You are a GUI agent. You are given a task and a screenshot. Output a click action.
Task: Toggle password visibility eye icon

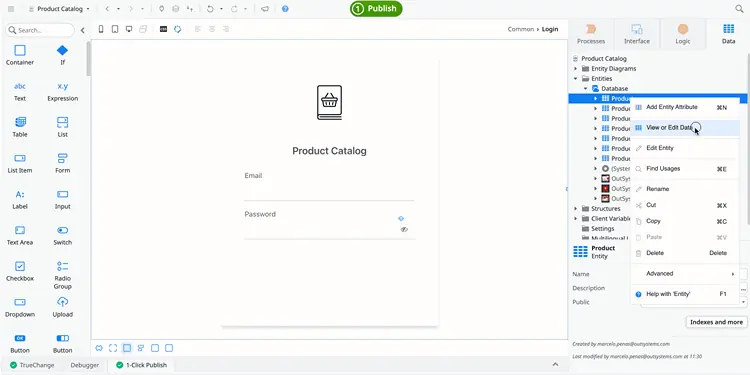pos(404,230)
